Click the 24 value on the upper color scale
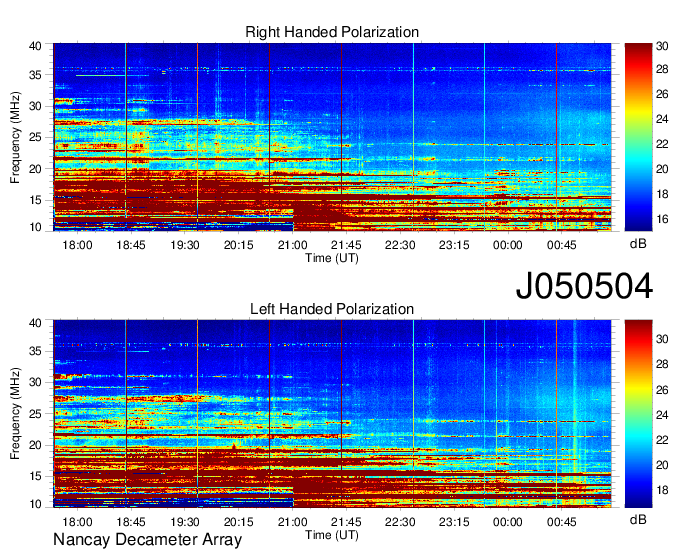Image resolution: width=680 pixels, height=552 pixels. click(x=662, y=119)
